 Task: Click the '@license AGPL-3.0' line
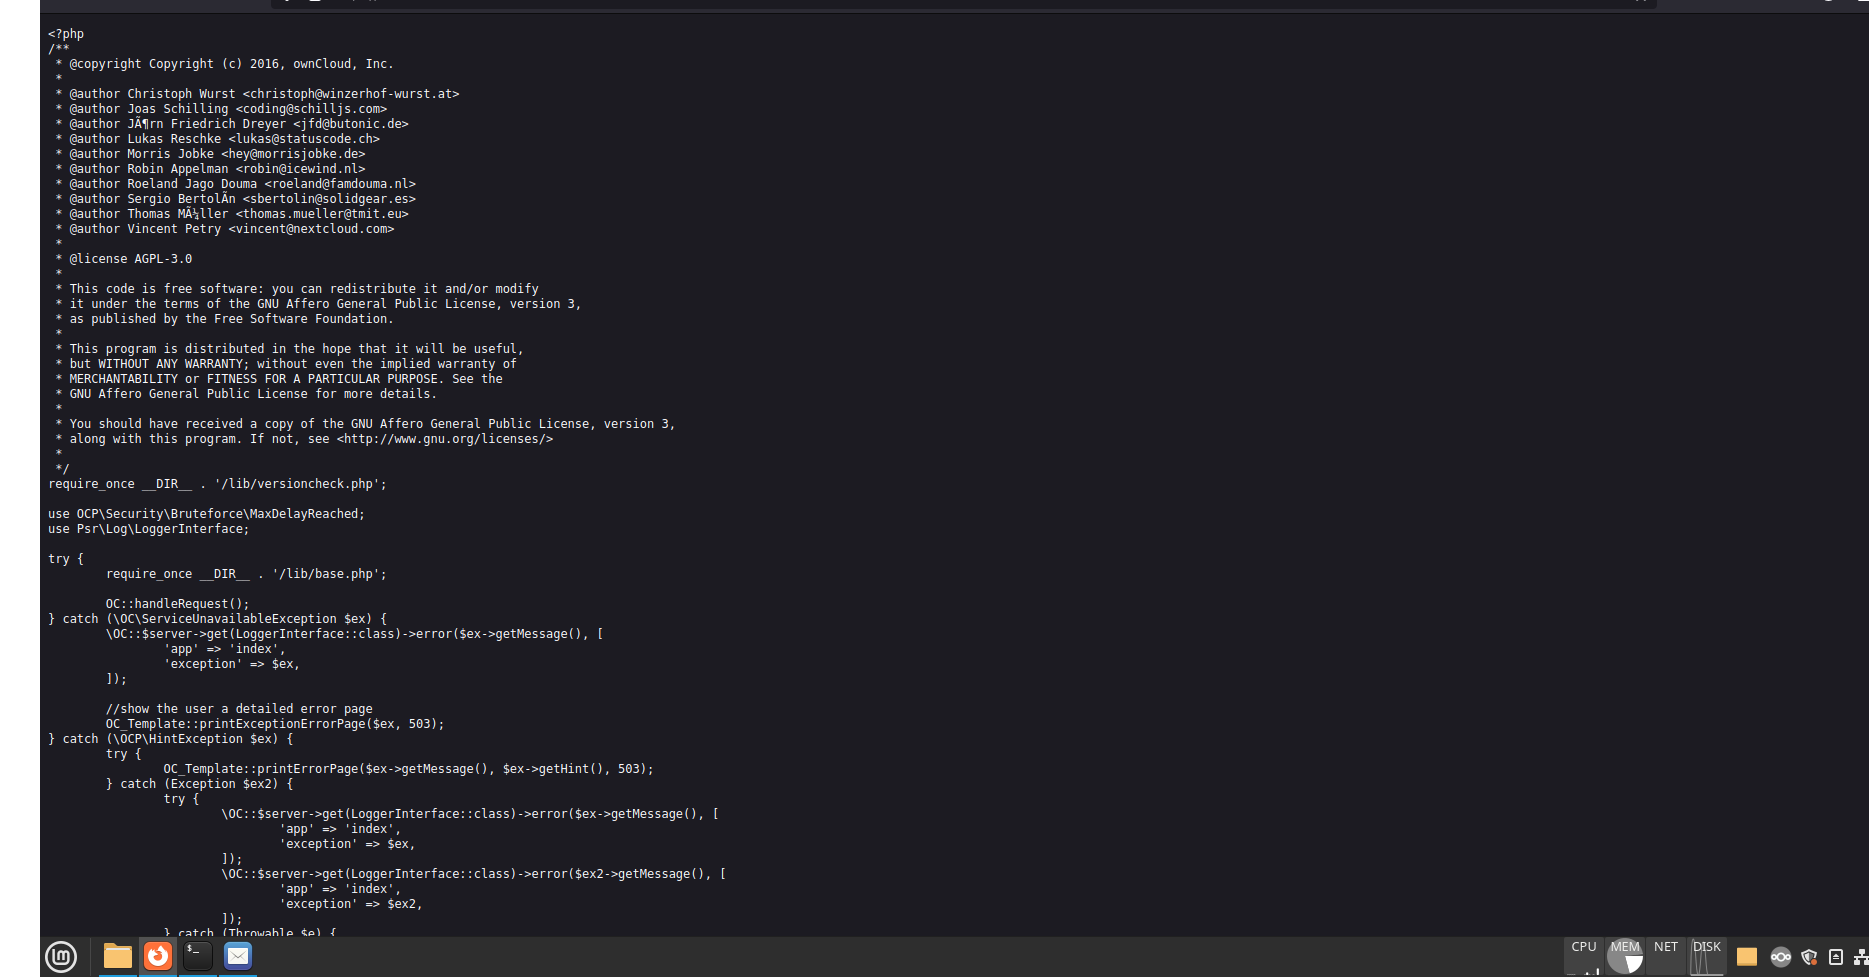(130, 259)
